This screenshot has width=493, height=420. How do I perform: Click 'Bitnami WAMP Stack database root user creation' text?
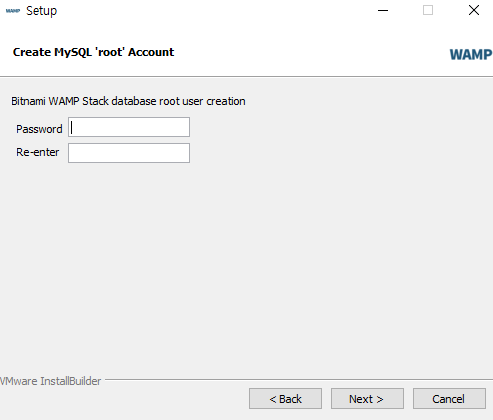click(128, 101)
